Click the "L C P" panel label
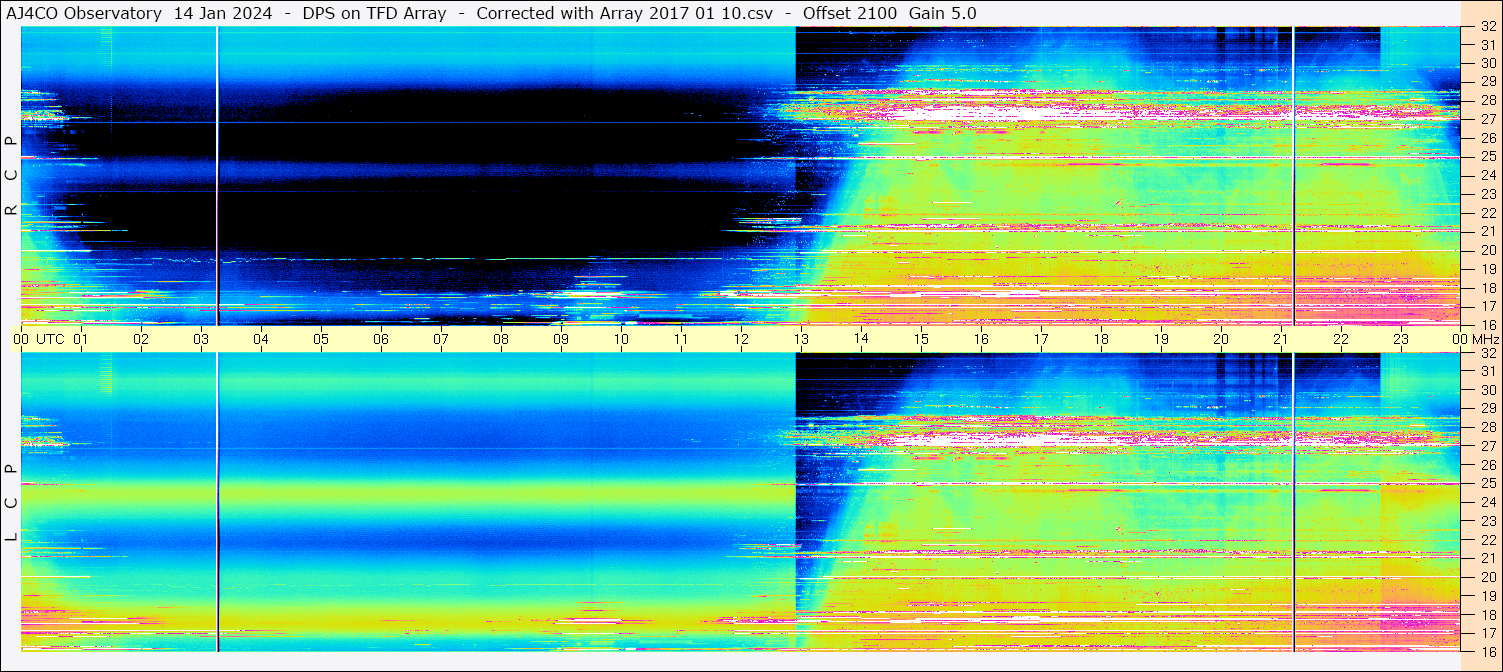Screen dimensions: 1503x672 tap(11, 503)
